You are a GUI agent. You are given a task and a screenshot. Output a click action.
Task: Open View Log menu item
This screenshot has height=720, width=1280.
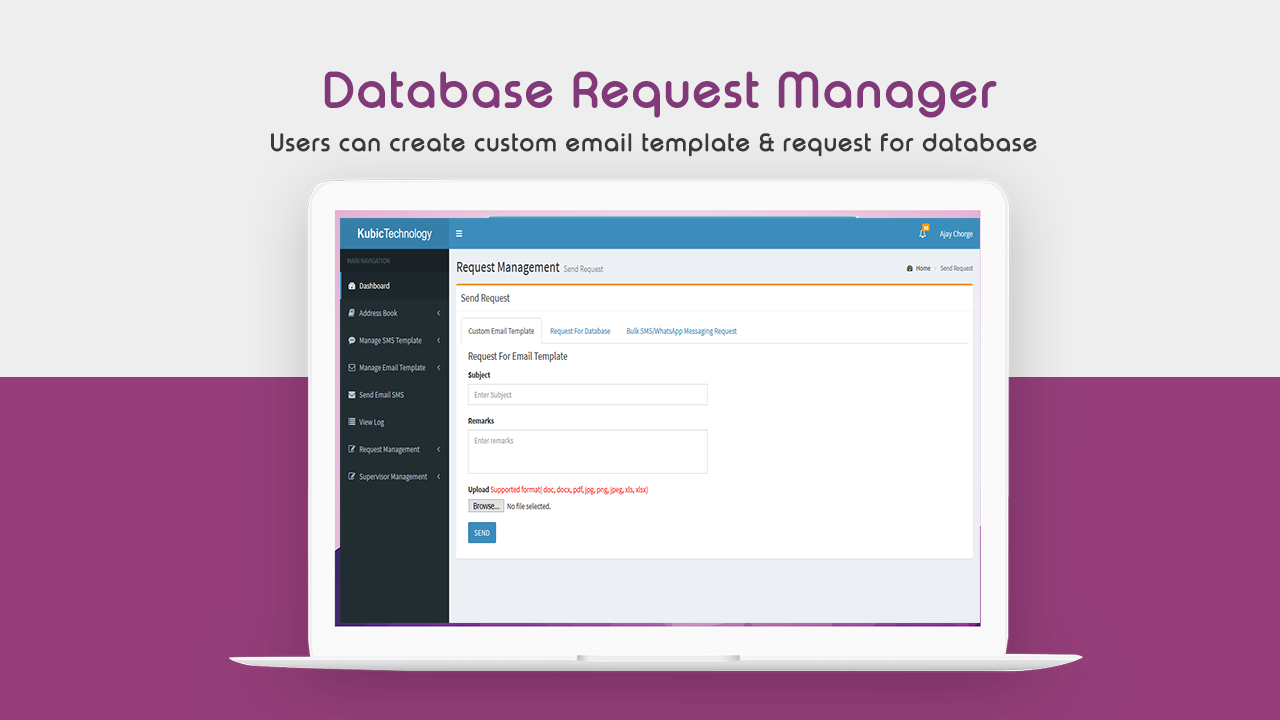[394, 422]
